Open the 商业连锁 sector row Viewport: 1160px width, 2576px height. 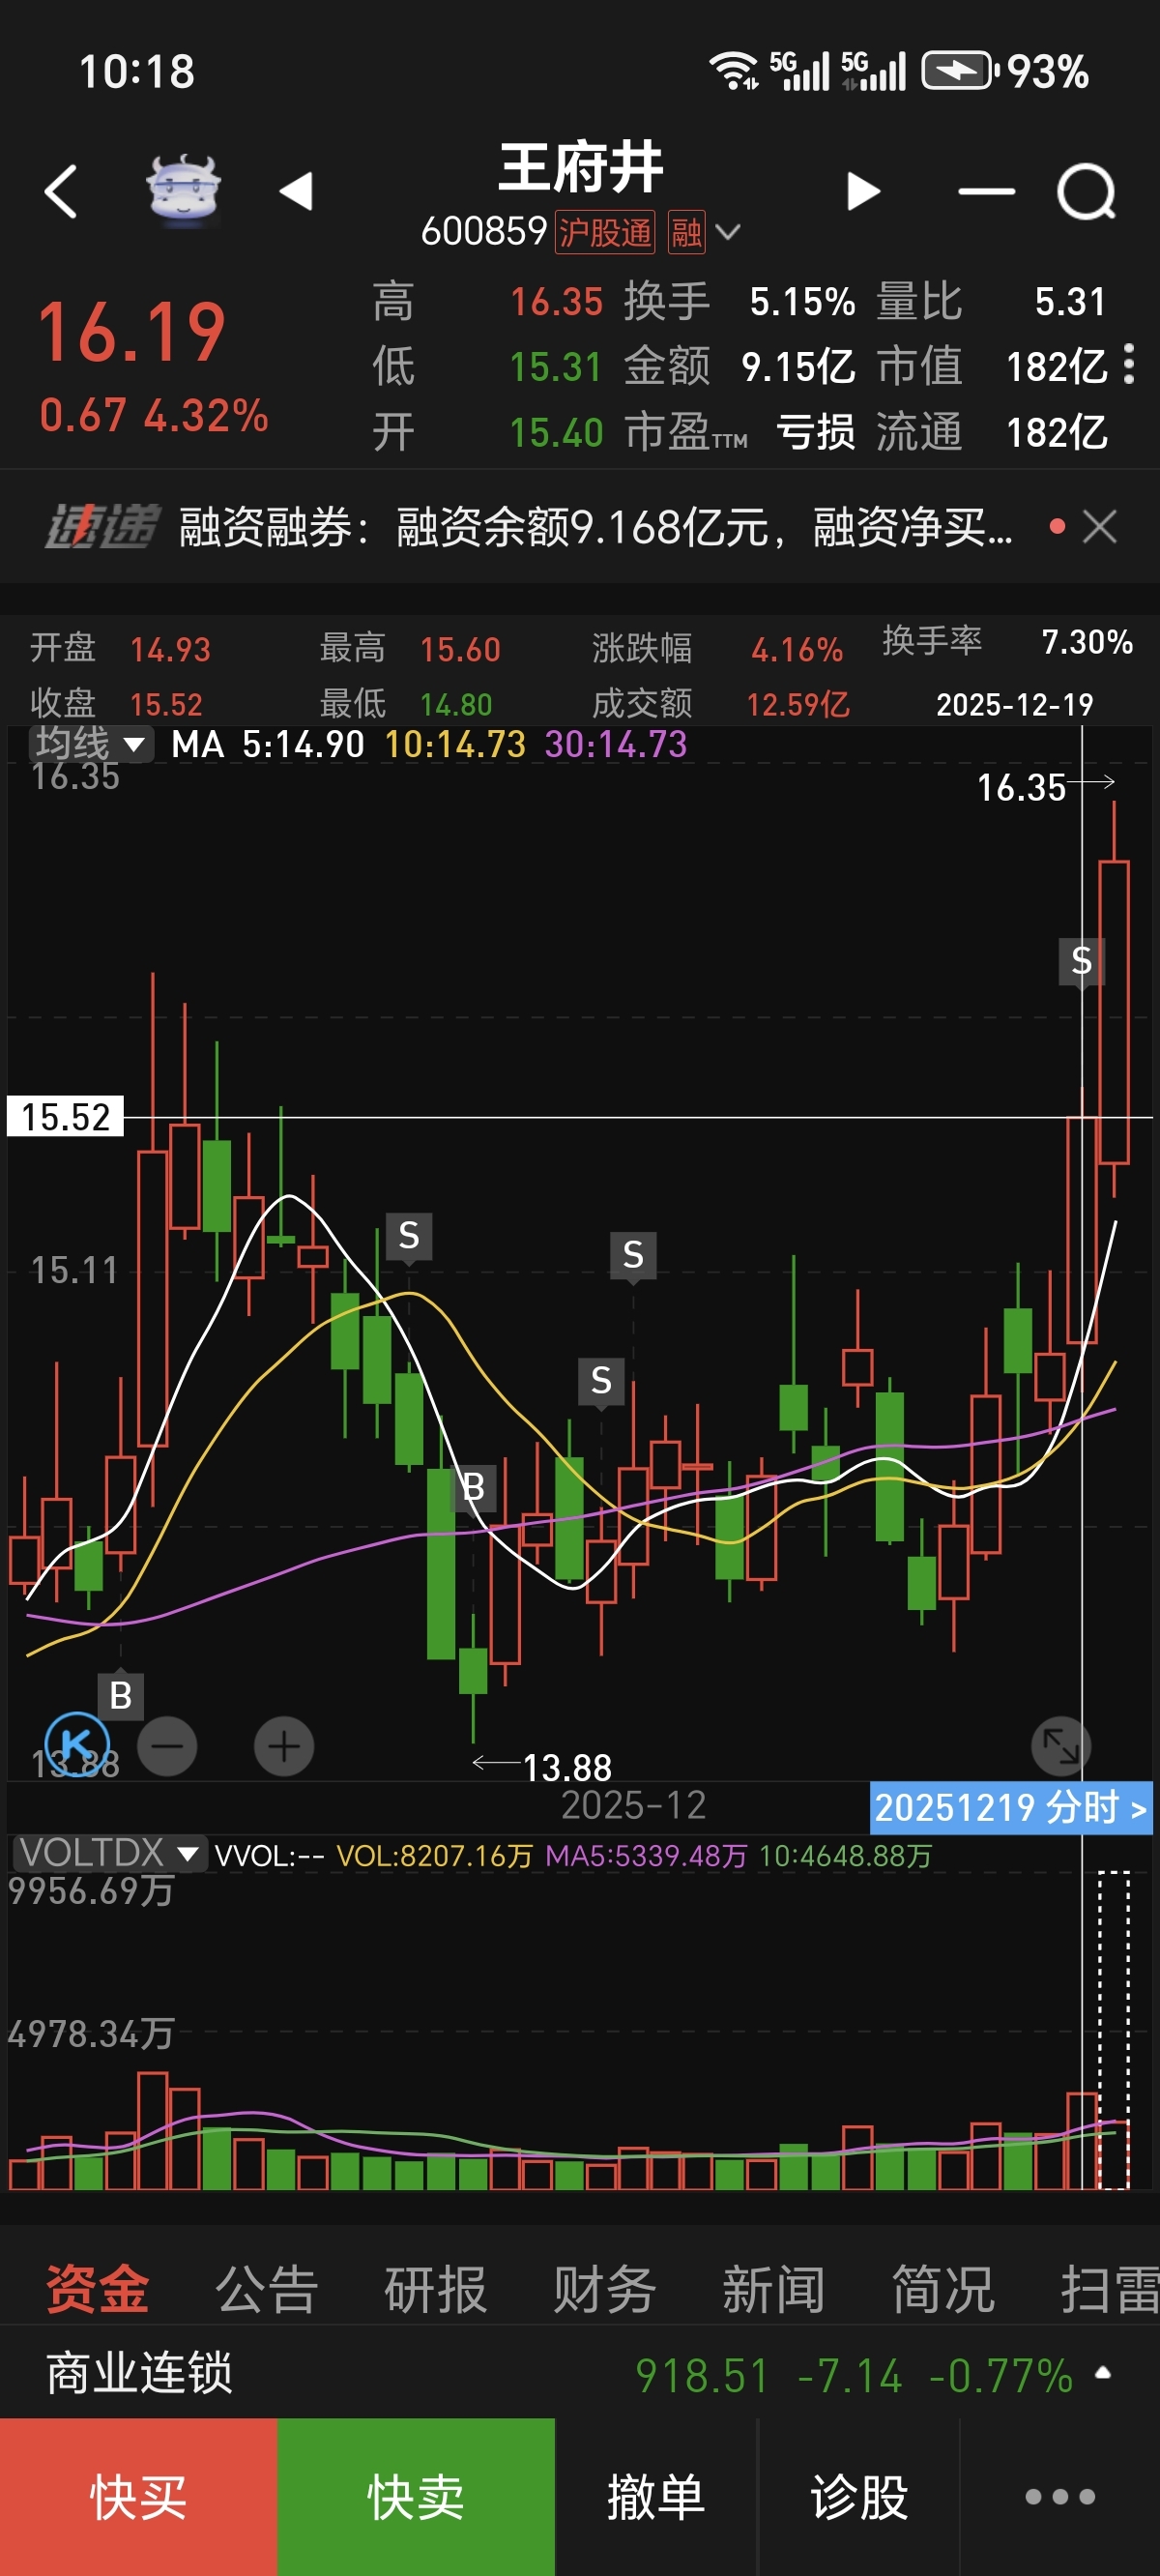(x=580, y=2374)
